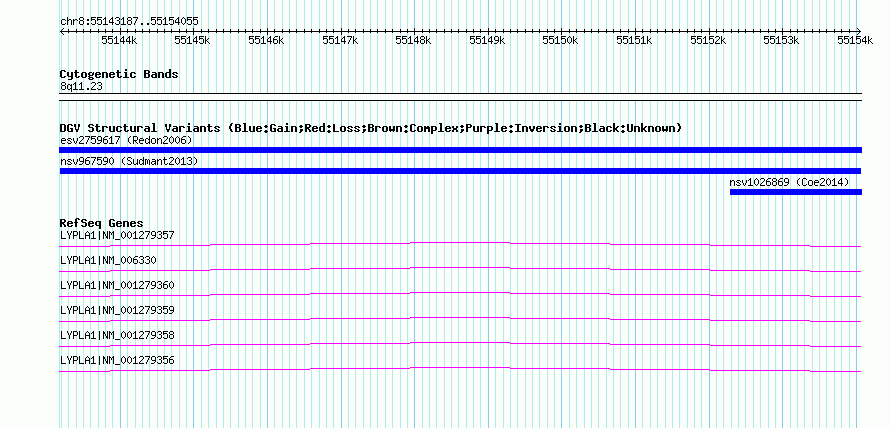Click the 55153k ruler tick label
This screenshot has width=890, height=428.
781,40
